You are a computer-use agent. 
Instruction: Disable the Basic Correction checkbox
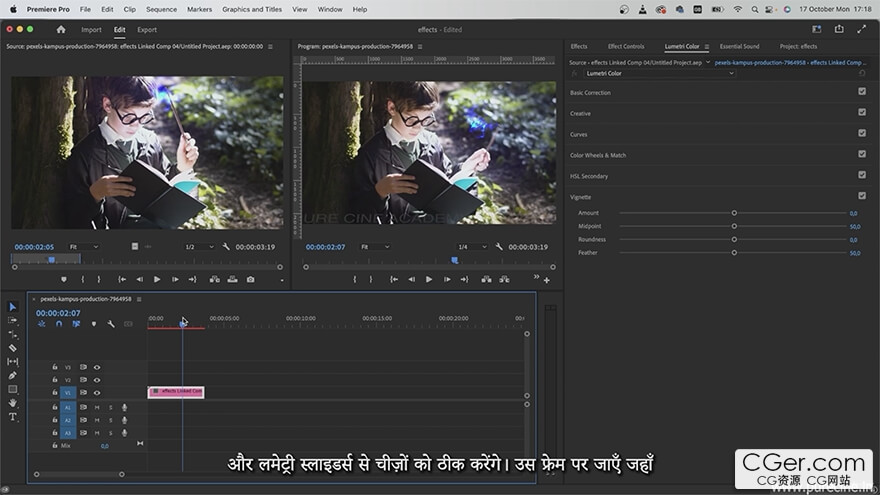[x=861, y=92]
